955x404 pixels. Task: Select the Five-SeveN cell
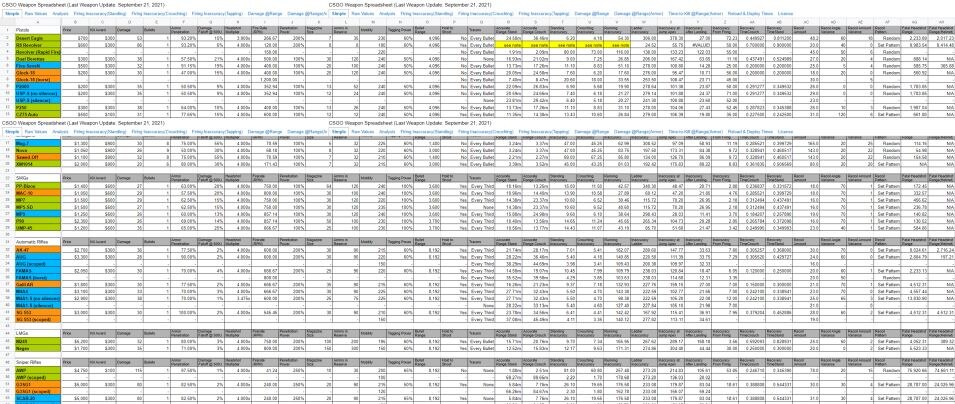tap(37, 63)
